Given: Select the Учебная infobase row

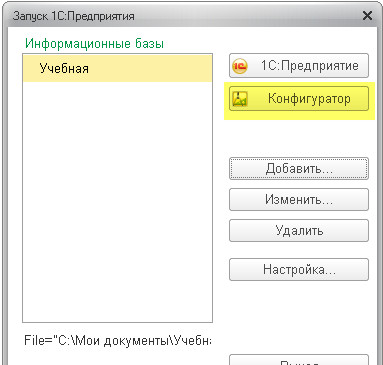Looking at the screenshot, I should (117, 69).
